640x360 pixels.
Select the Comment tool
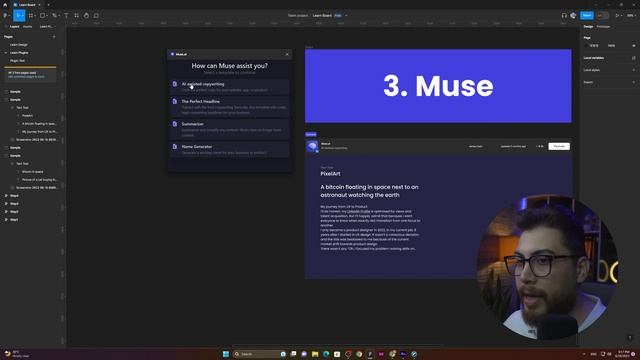pyautogui.click(x=96, y=16)
